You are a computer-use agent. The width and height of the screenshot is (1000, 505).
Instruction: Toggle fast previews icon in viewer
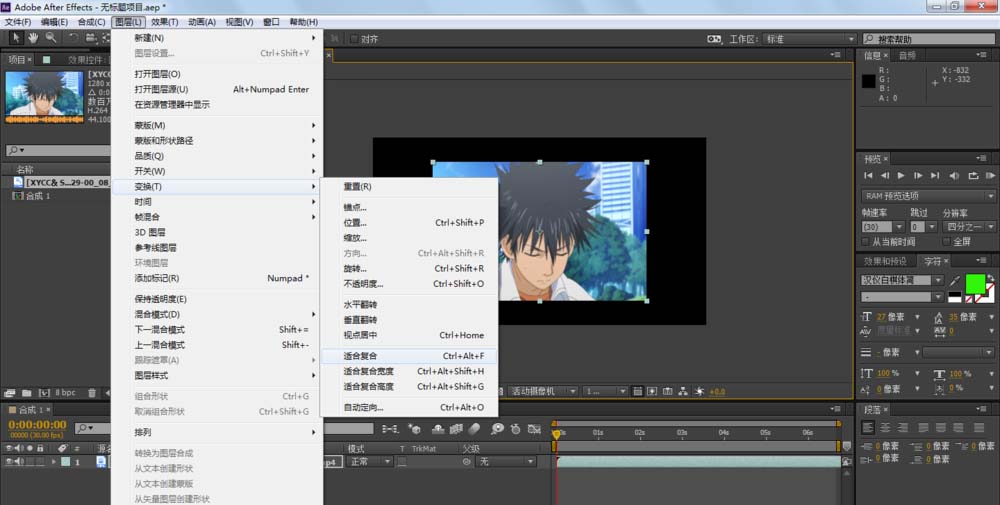point(652,392)
